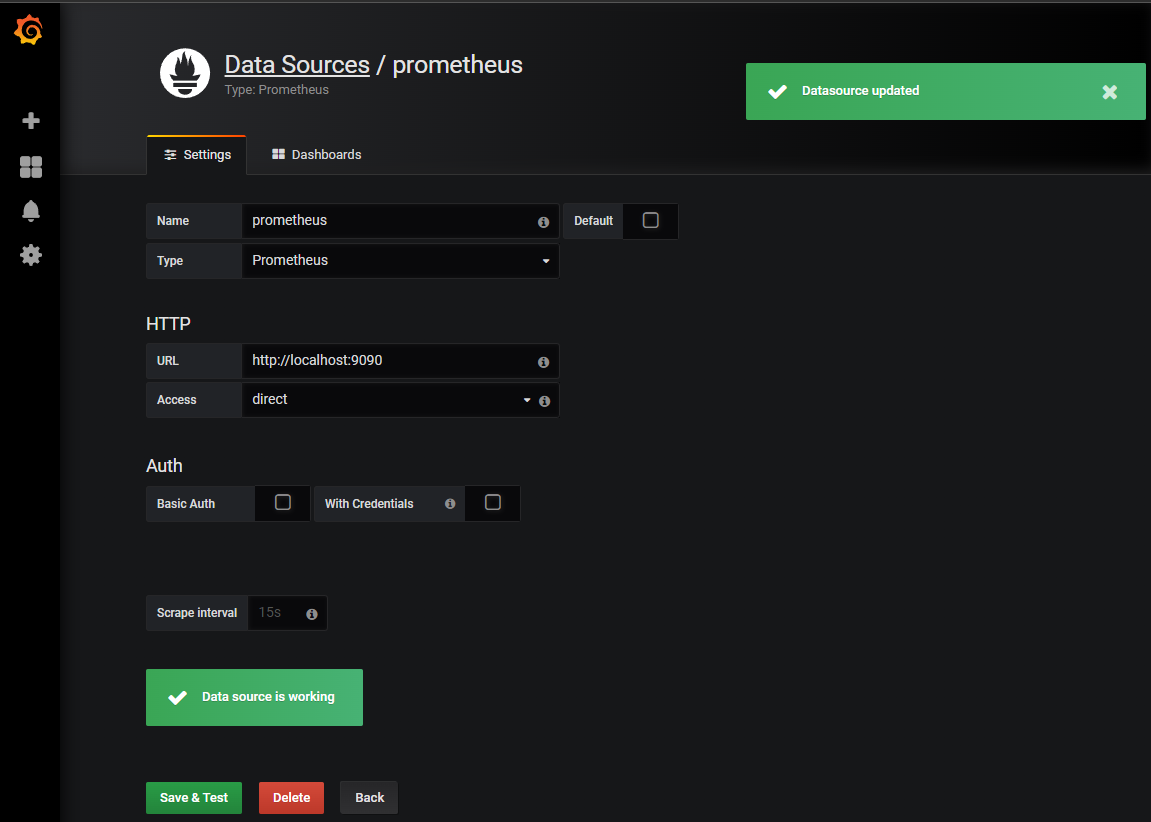The width and height of the screenshot is (1151, 822).
Task: Open the Grafana home logo
Action: pos(29,30)
